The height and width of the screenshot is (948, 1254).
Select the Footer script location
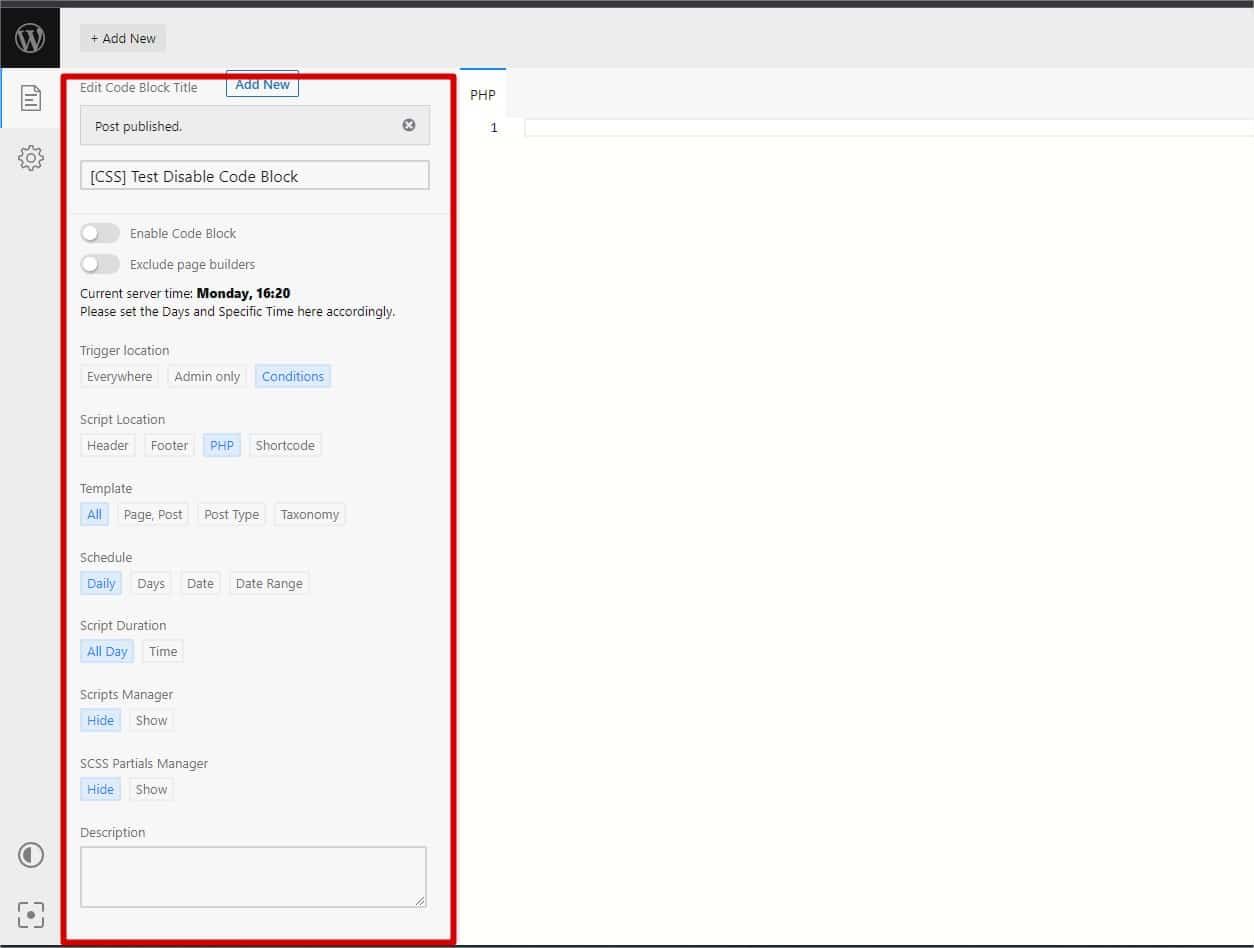169,445
